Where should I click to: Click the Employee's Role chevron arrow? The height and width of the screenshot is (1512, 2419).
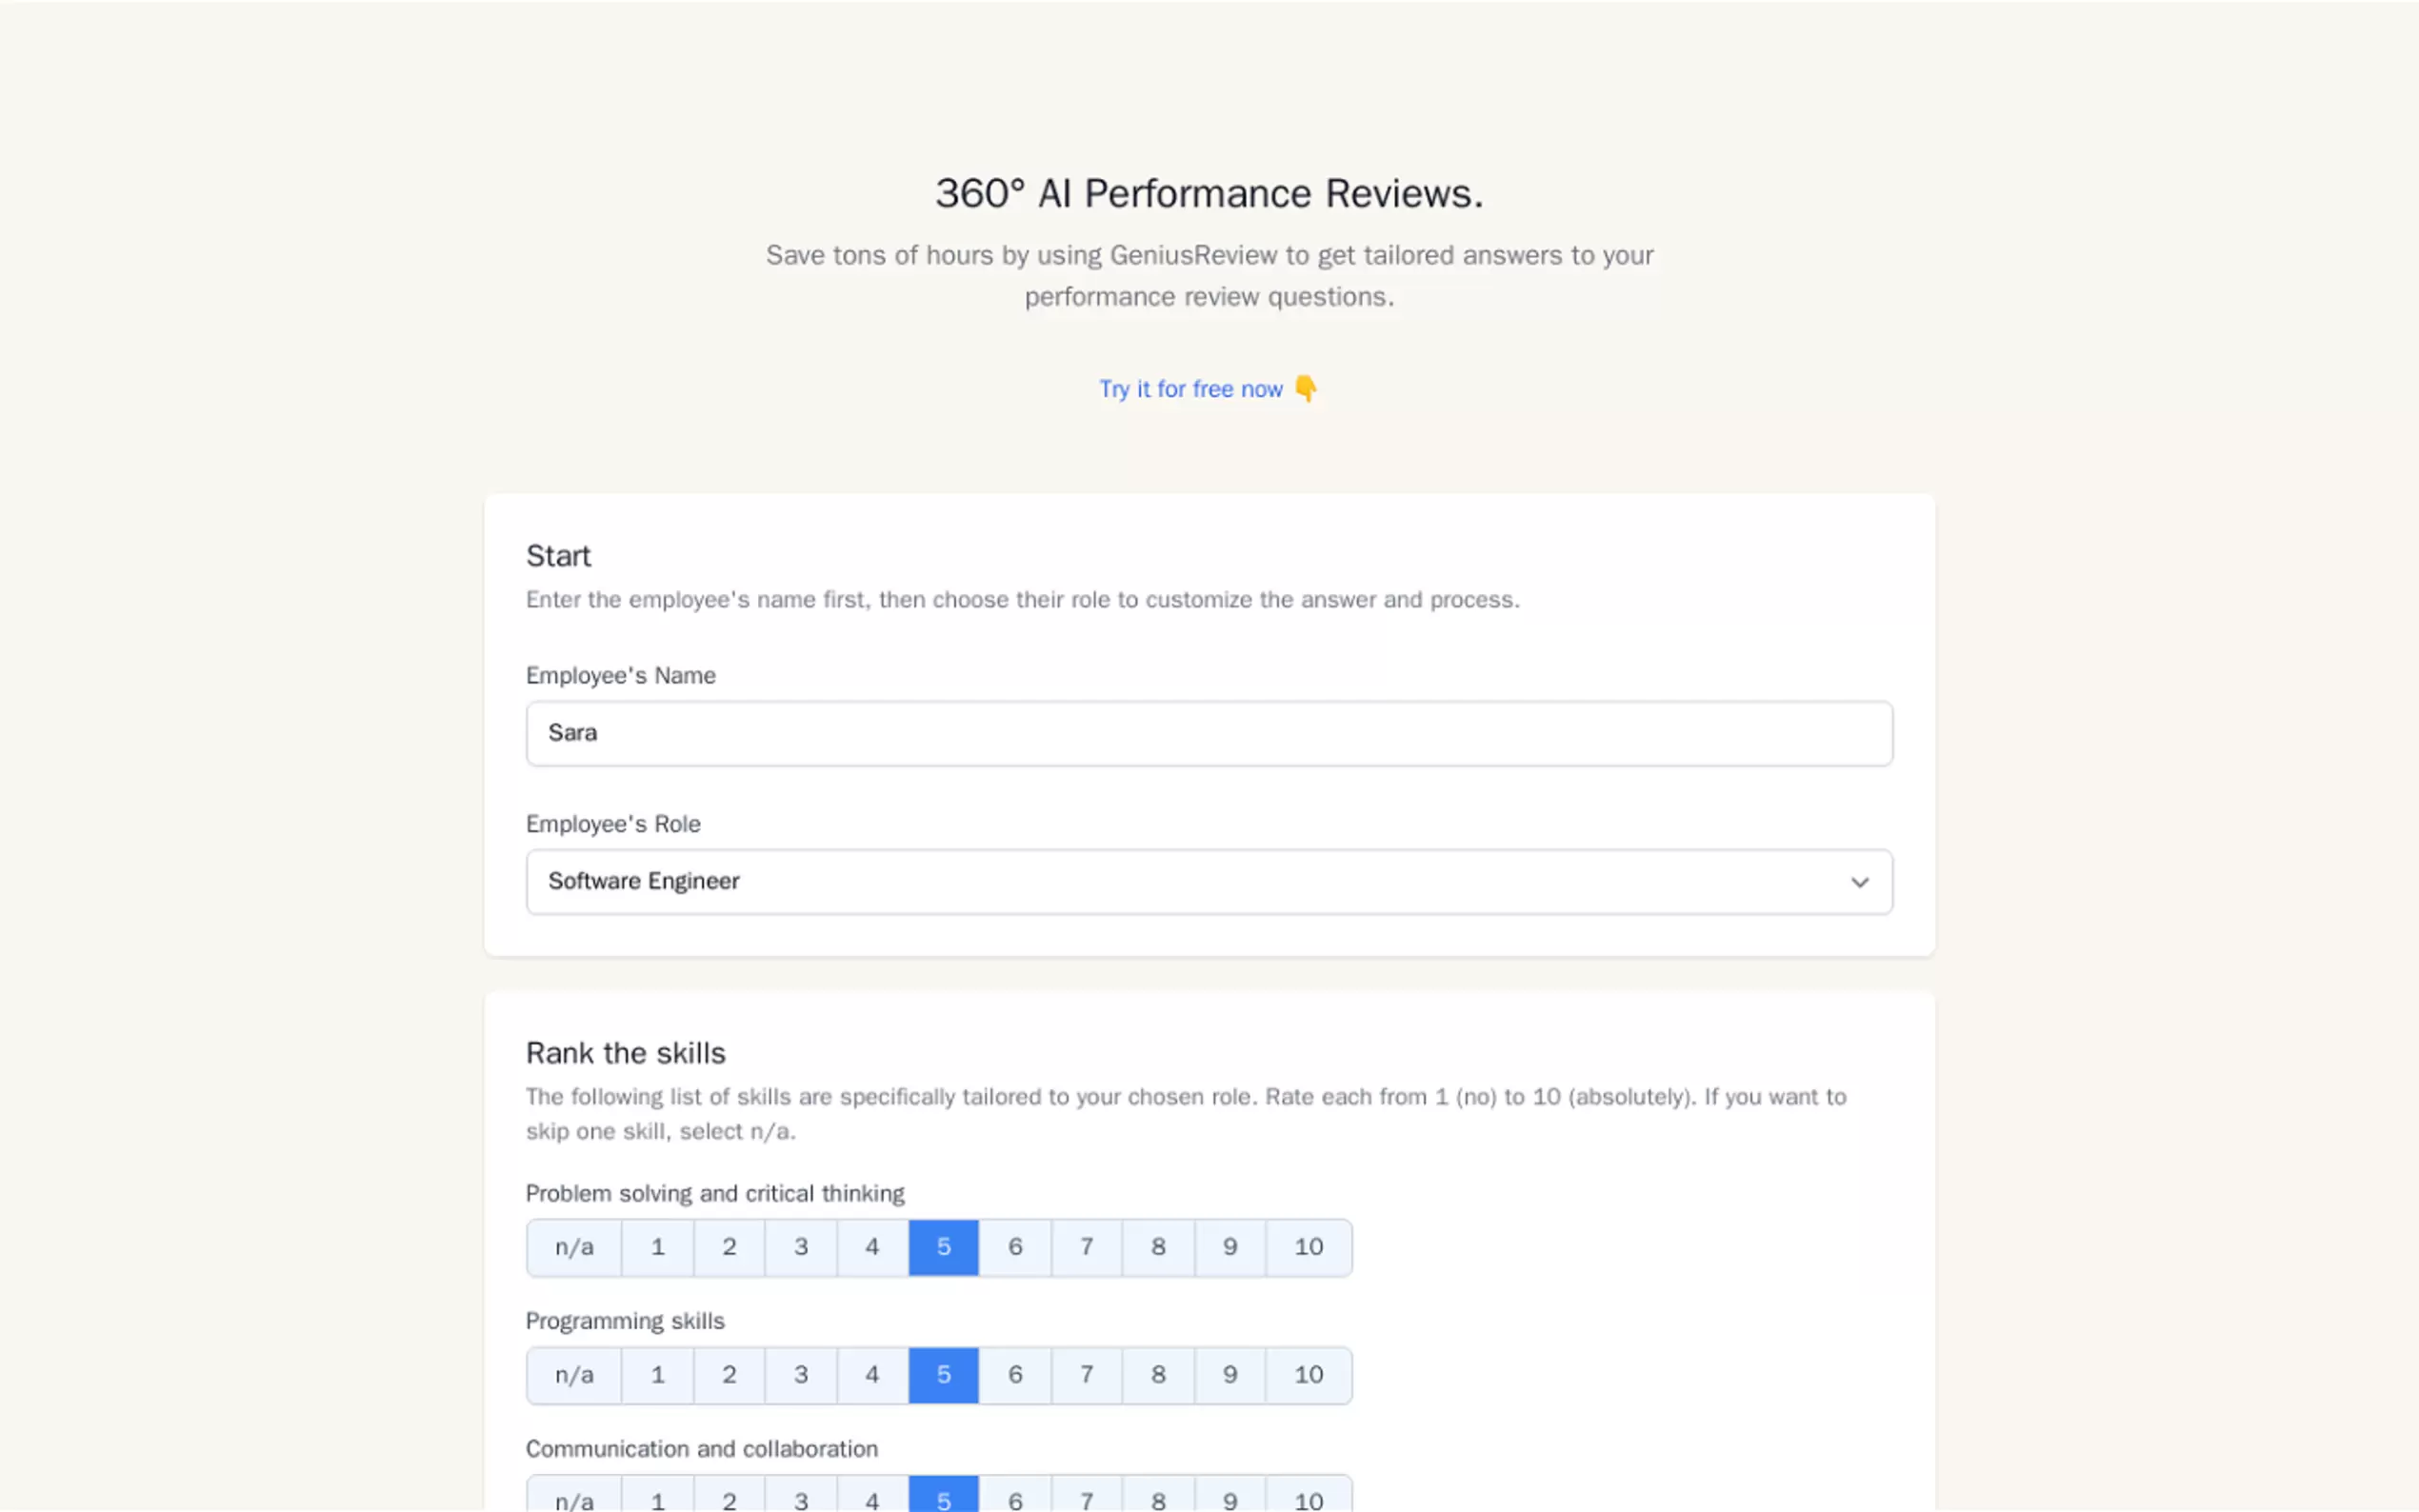[1859, 882]
